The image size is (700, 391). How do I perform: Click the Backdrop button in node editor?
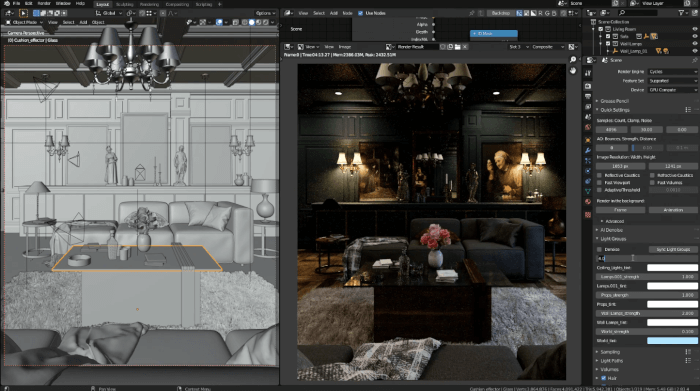pyautogui.click(x=501, y=13)
